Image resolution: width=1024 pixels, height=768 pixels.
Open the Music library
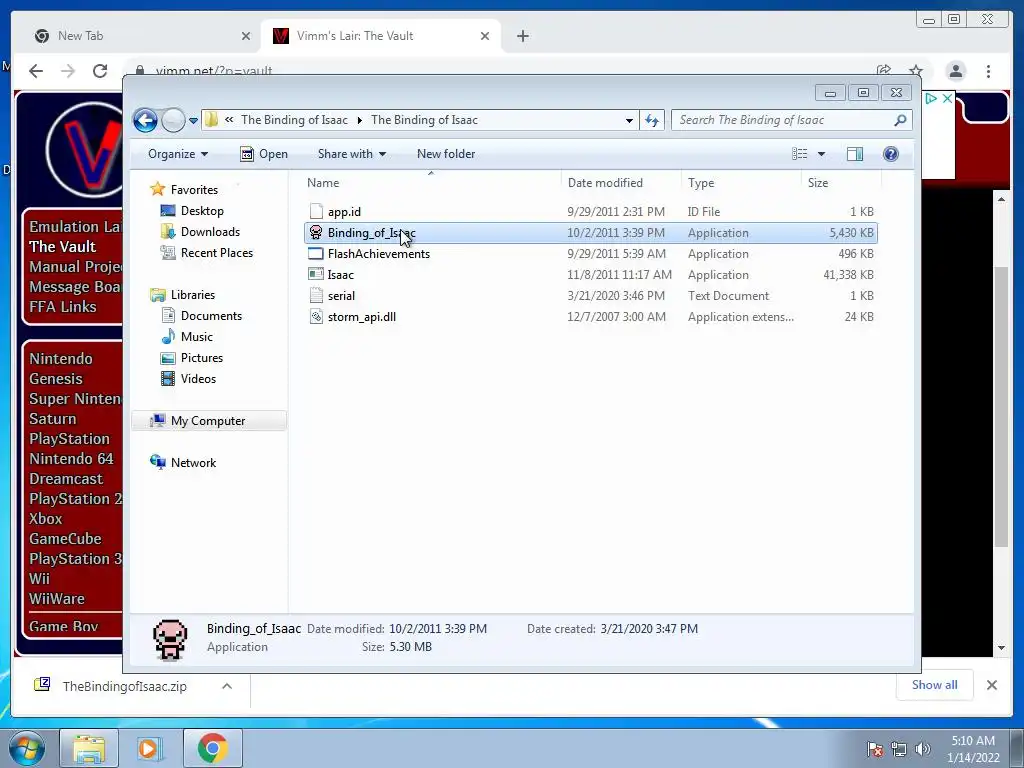pyautogui.click(x=197, y=337)
